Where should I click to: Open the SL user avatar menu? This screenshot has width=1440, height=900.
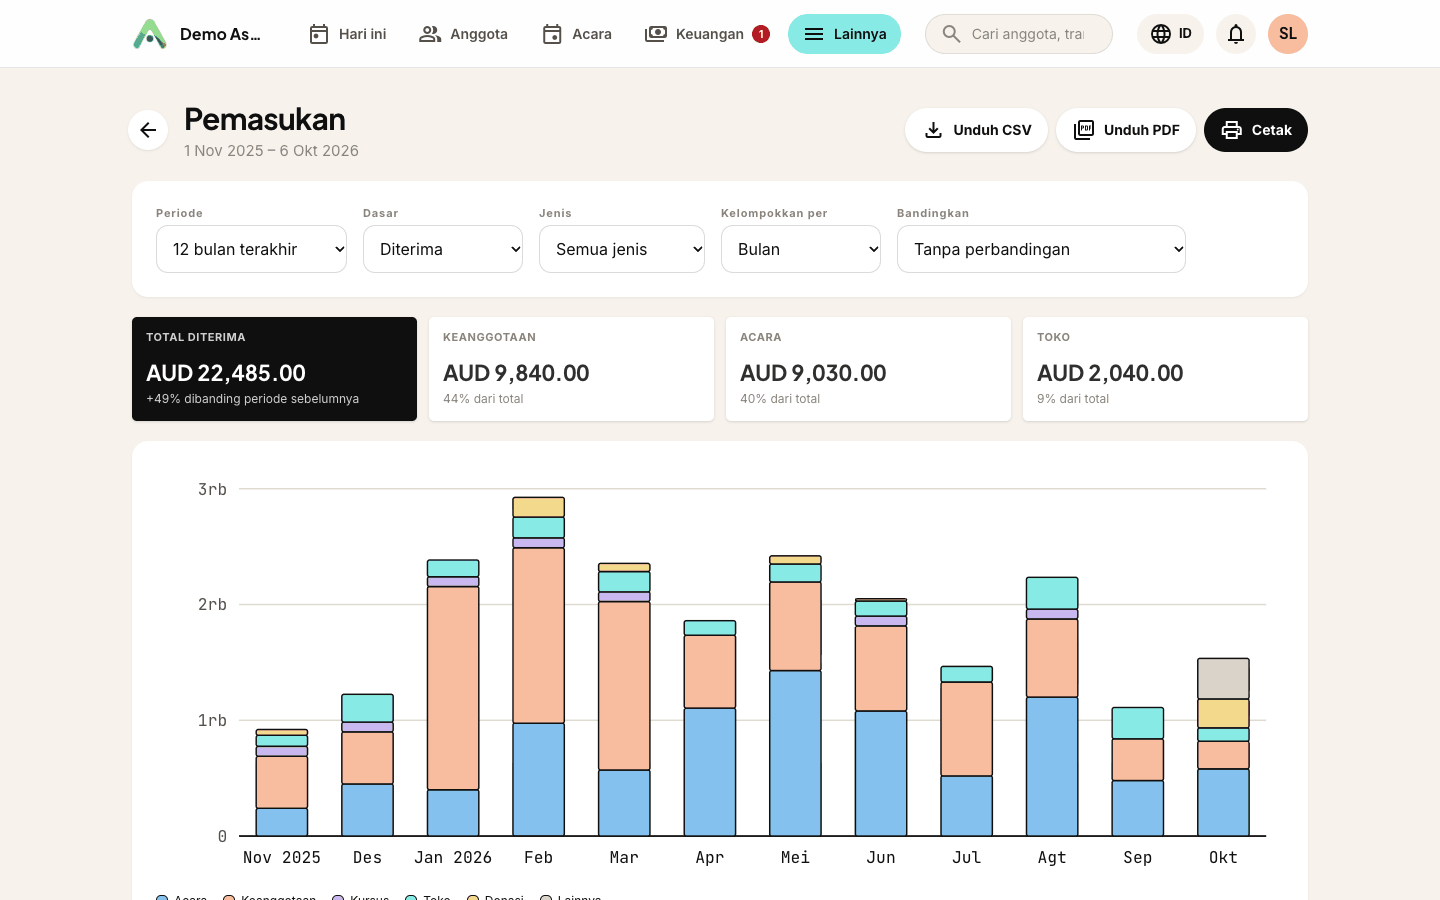tap(1288, 34)
